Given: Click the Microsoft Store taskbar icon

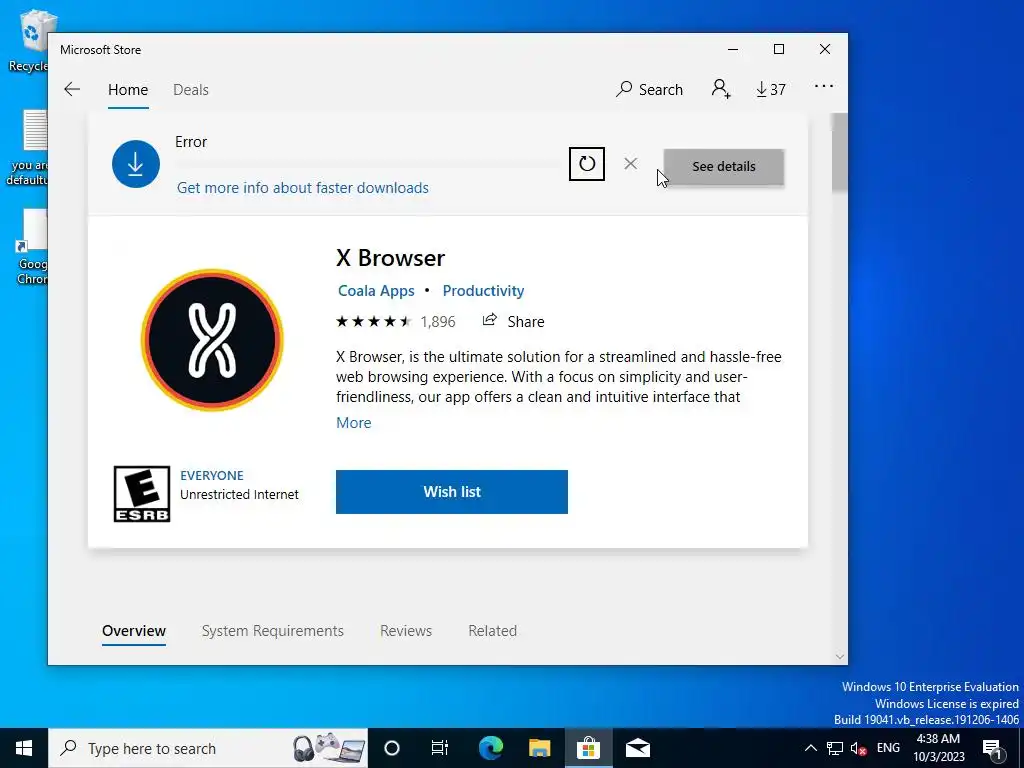Looking at the screenshot, I should point(588,748).
